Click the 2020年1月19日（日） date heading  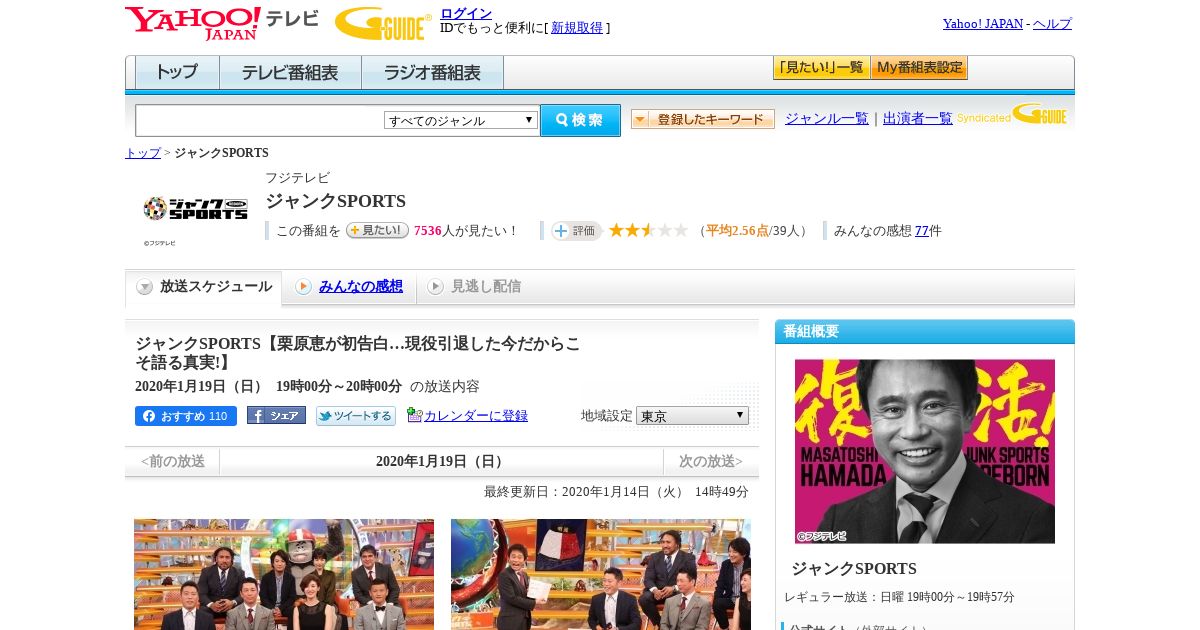441,461
